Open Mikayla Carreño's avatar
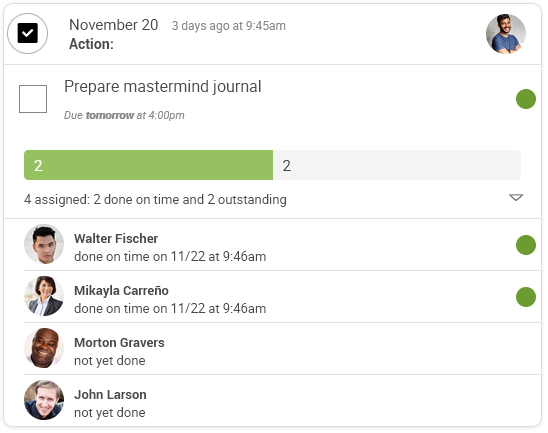548x433 pixels. [44, 296]
